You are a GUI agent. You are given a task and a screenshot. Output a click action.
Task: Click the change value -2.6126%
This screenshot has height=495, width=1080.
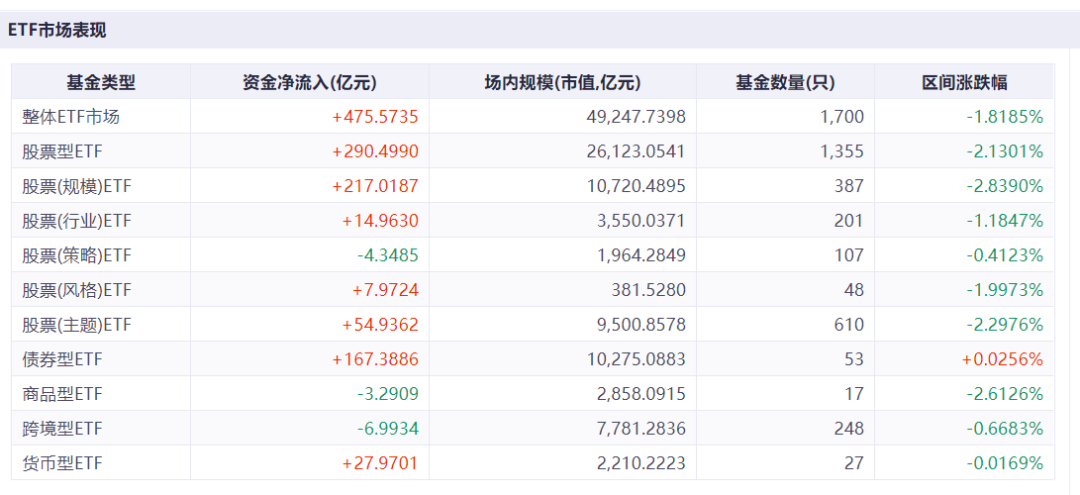(x=1005, y=394)
